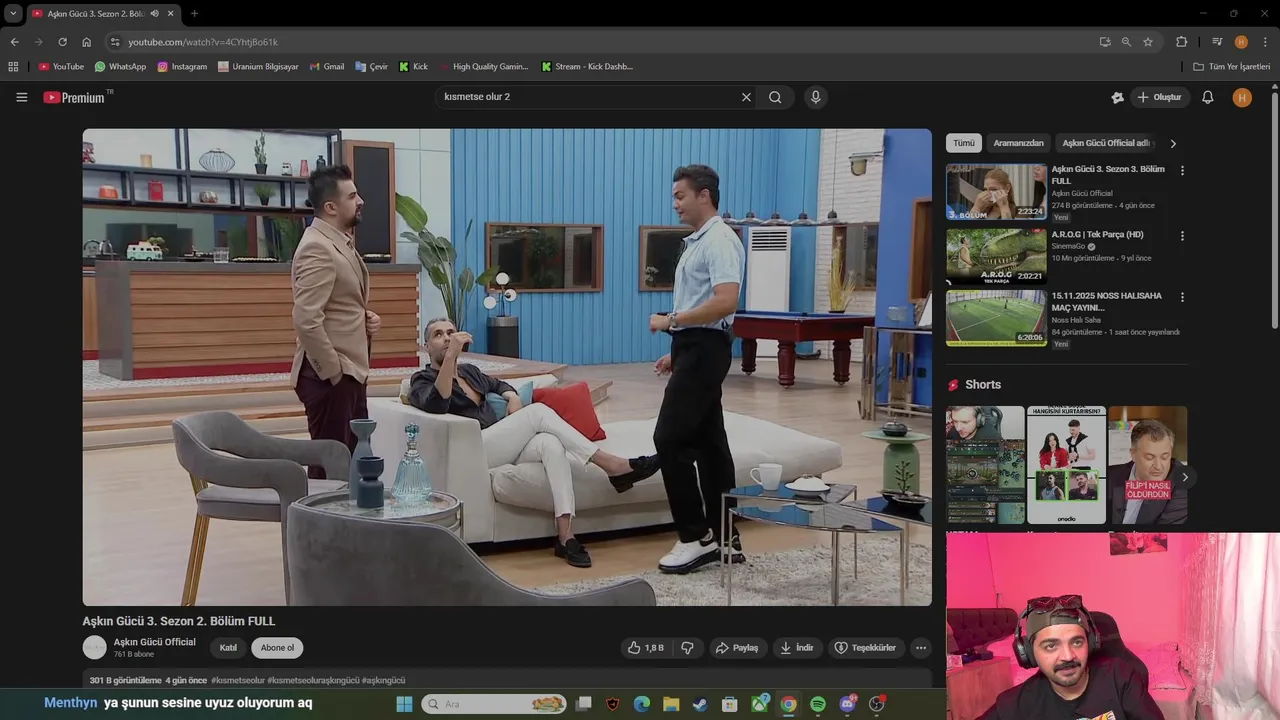1280x720 pixels.
Task: Open the Short labeled HANGİSİNİ KURTARIRSIN
Action: point(1066,465)
